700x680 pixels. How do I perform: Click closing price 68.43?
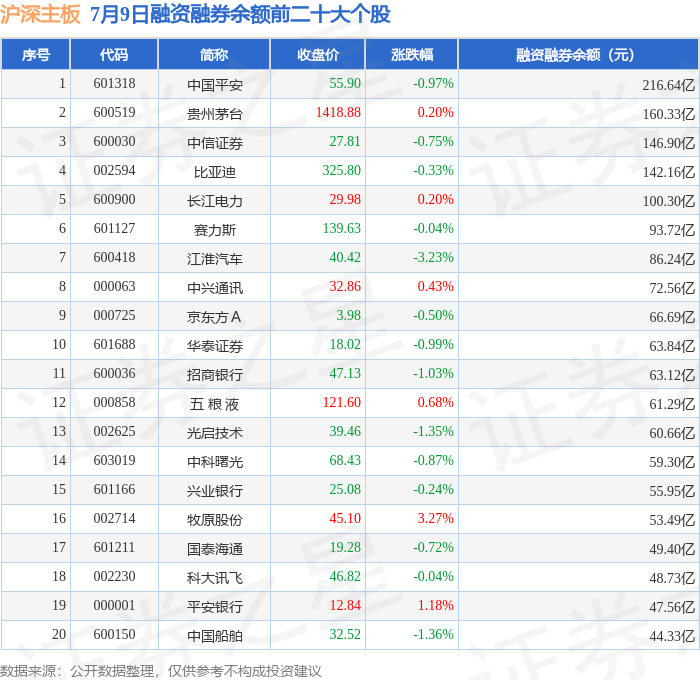[345, 460]
